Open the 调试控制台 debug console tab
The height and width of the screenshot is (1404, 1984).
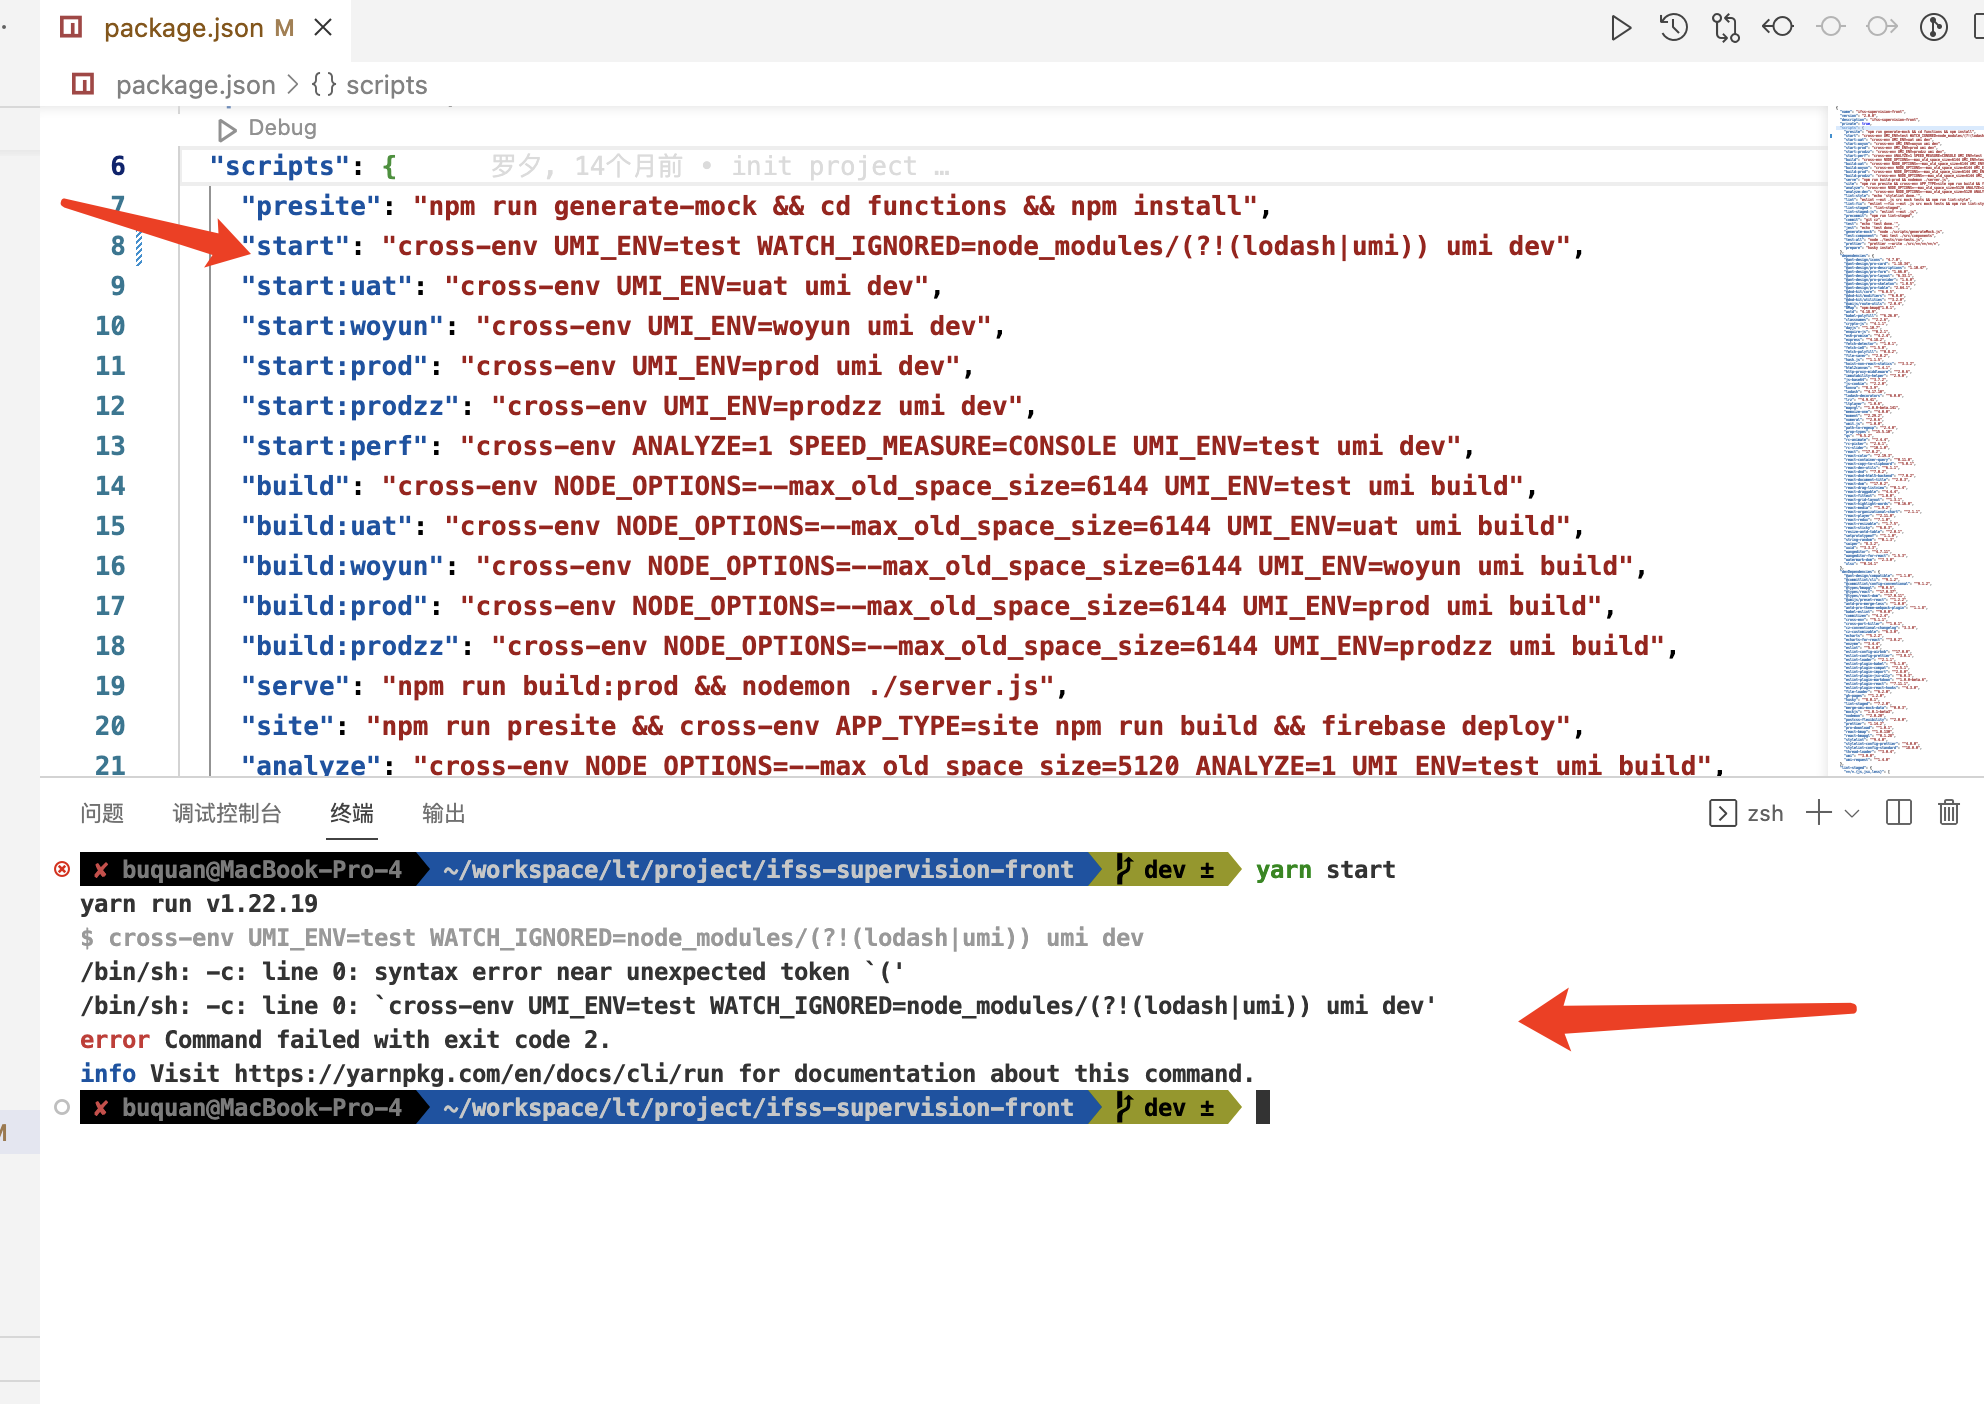tap(227, 813)
